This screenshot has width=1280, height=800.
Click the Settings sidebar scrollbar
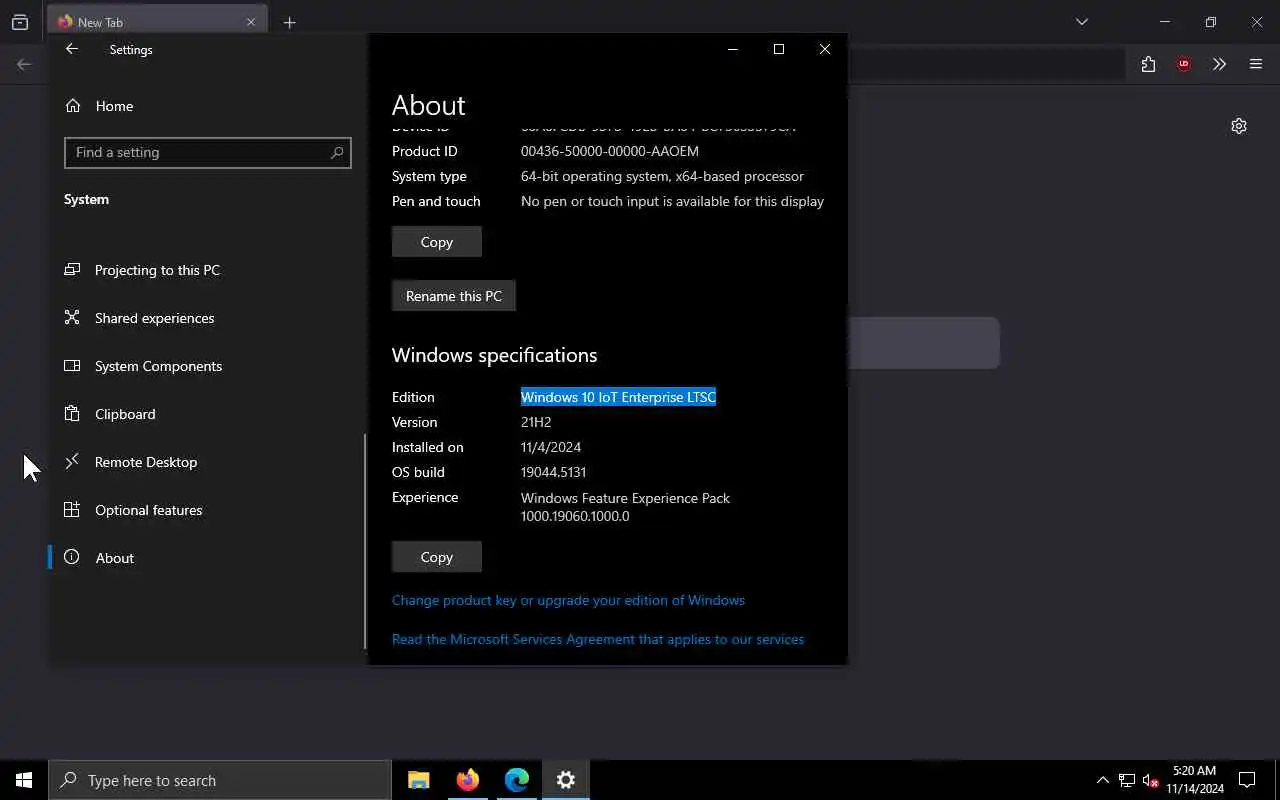(x=365, y=540)
